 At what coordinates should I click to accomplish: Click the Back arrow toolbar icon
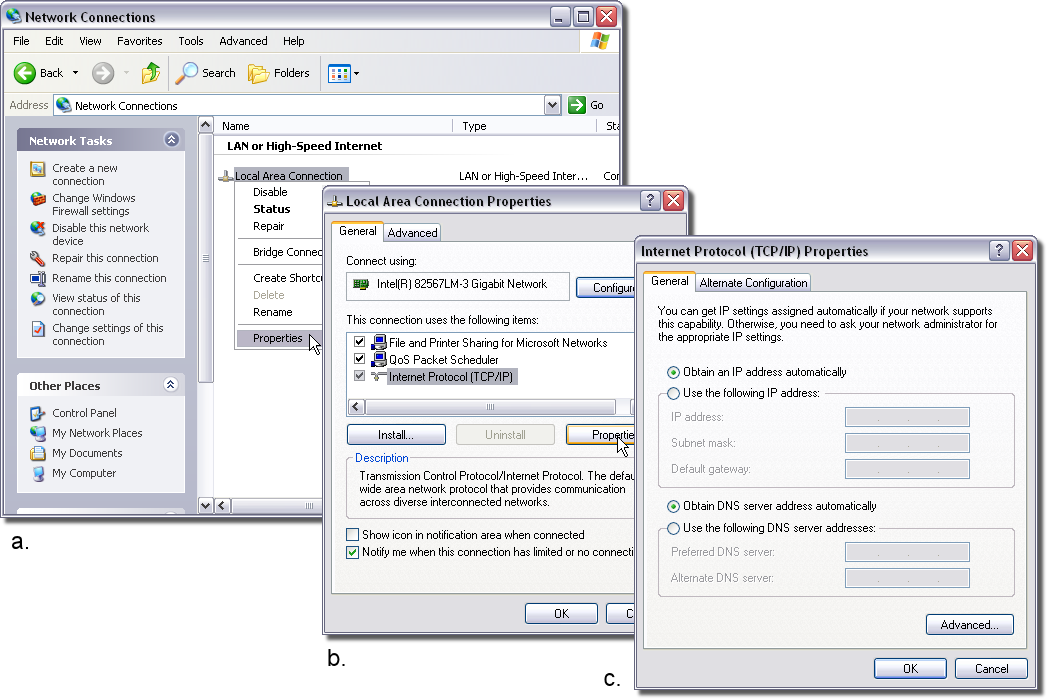click(x=25, y=73)
